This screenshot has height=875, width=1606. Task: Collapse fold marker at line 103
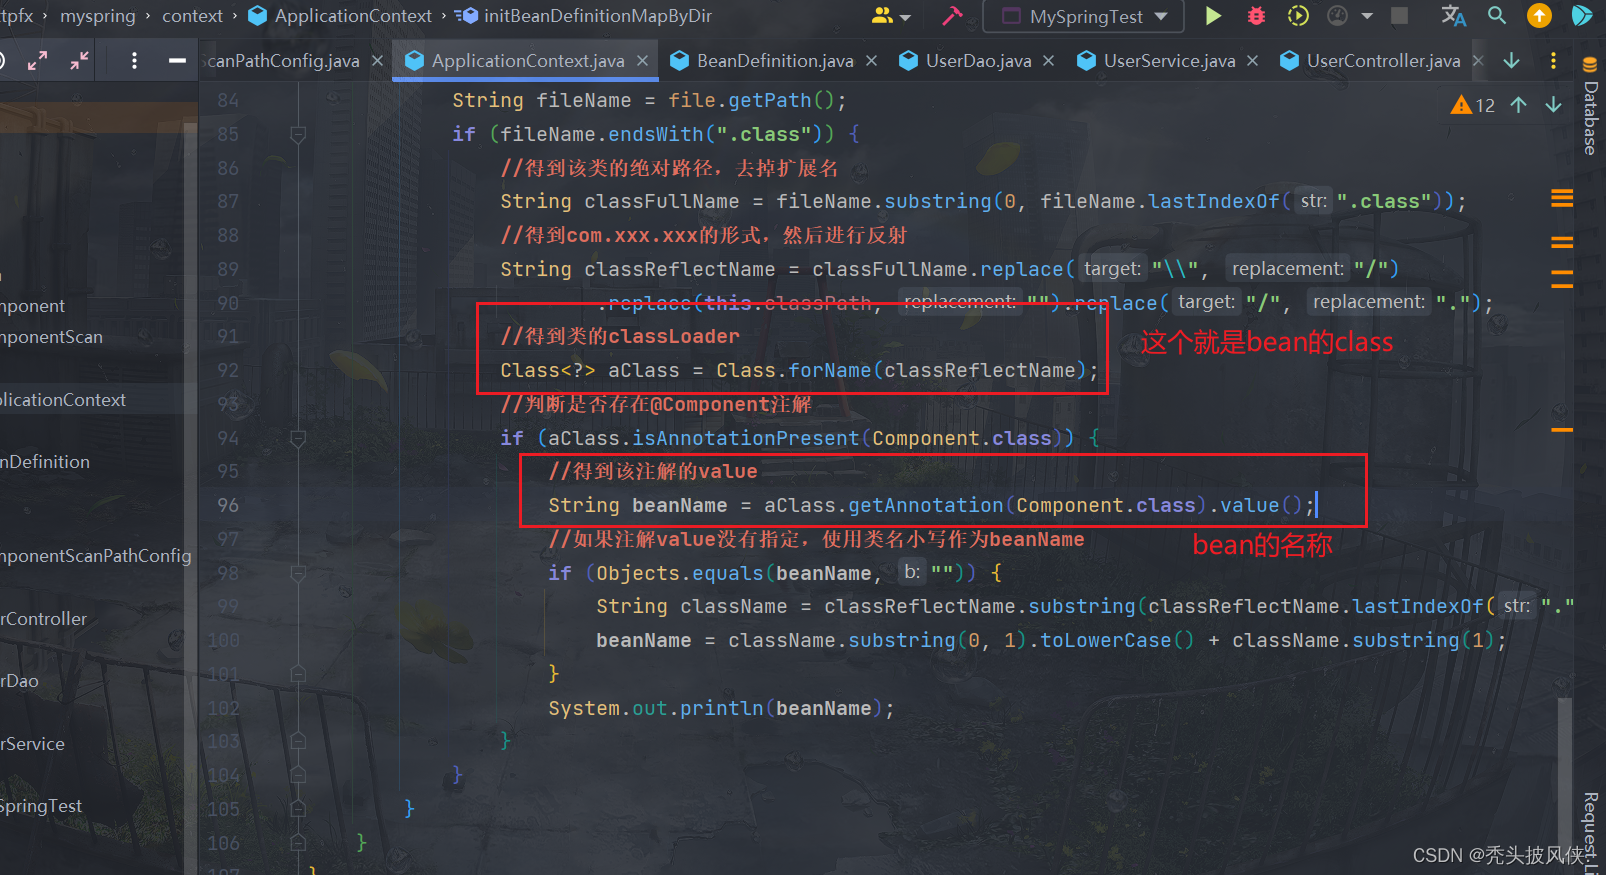[x=298, y=741]
